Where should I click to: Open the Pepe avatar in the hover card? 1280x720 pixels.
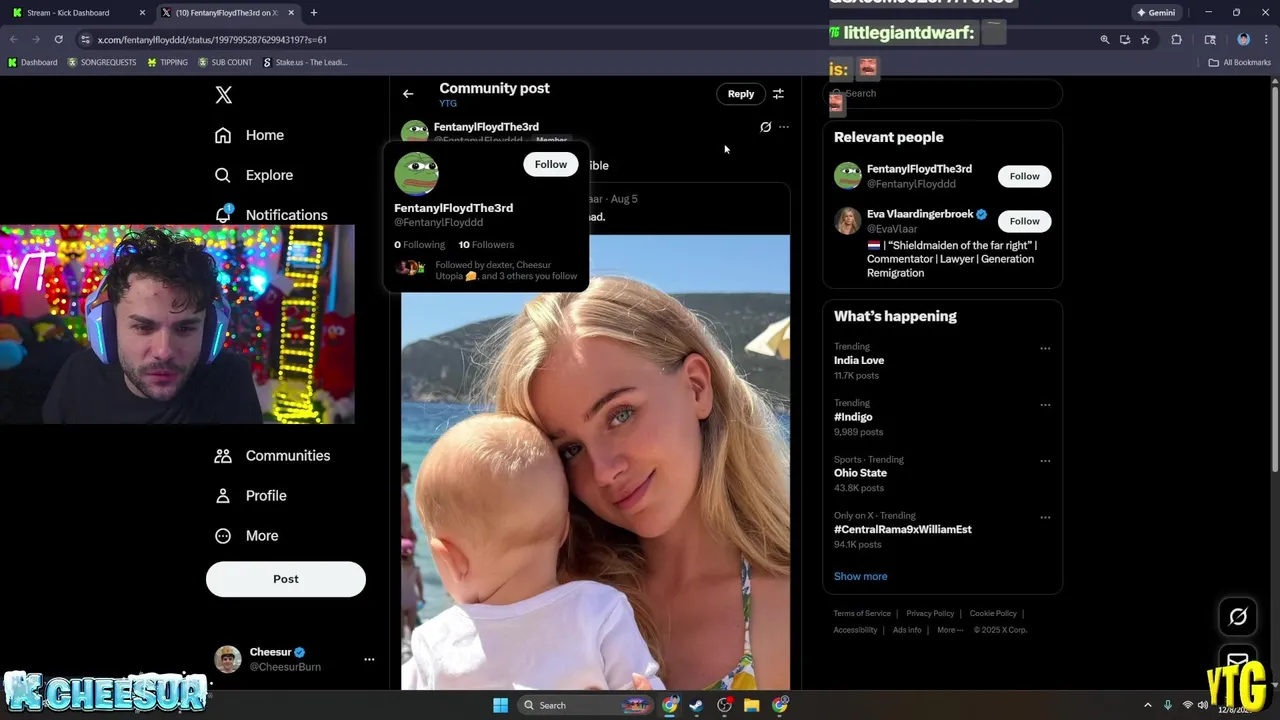pos(417,173)
